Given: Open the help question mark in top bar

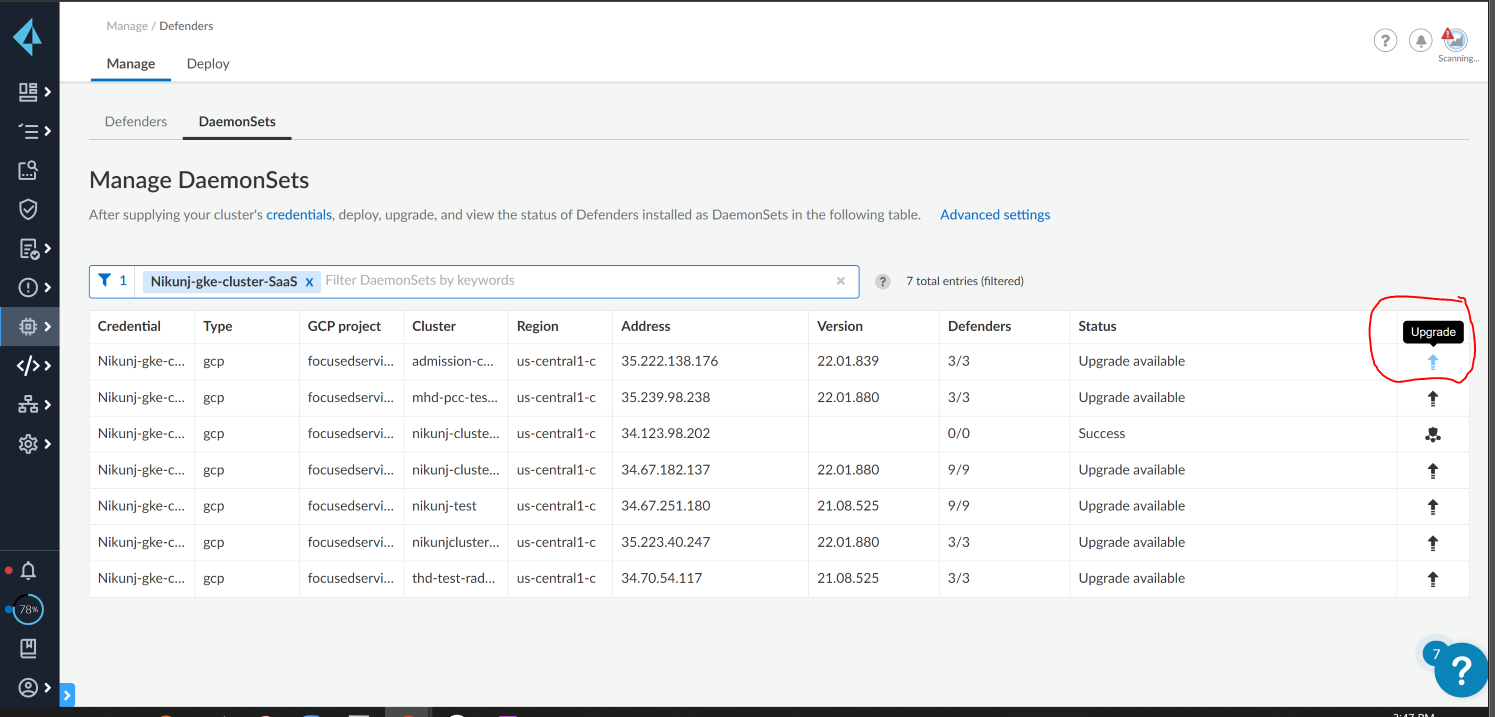Looking at the screenshot, I should [1384, 40].
